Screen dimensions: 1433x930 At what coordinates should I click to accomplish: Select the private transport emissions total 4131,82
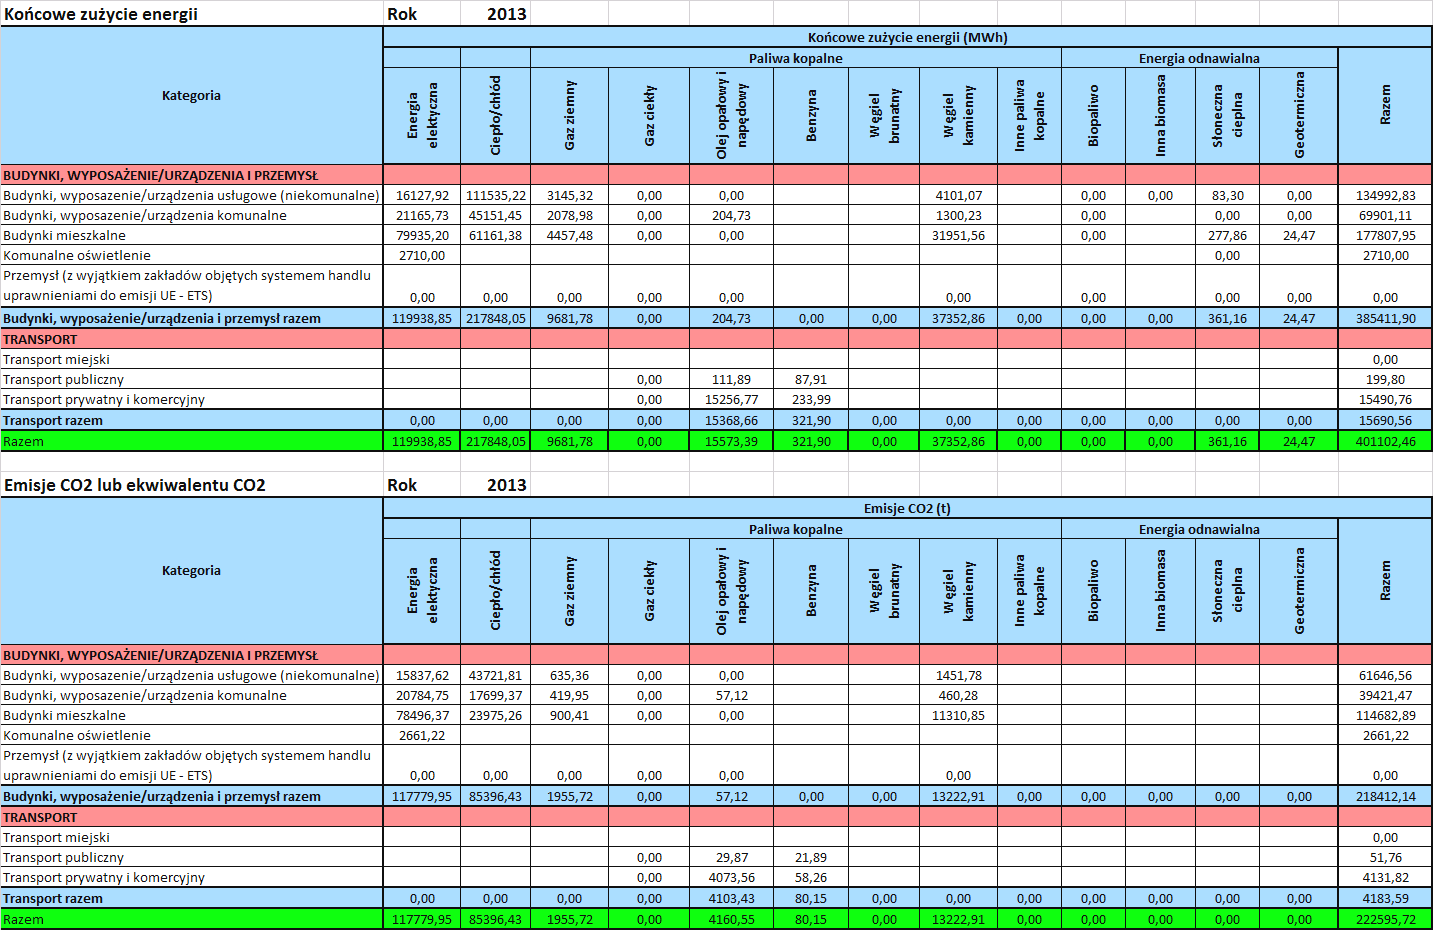tap(1385, 877)
